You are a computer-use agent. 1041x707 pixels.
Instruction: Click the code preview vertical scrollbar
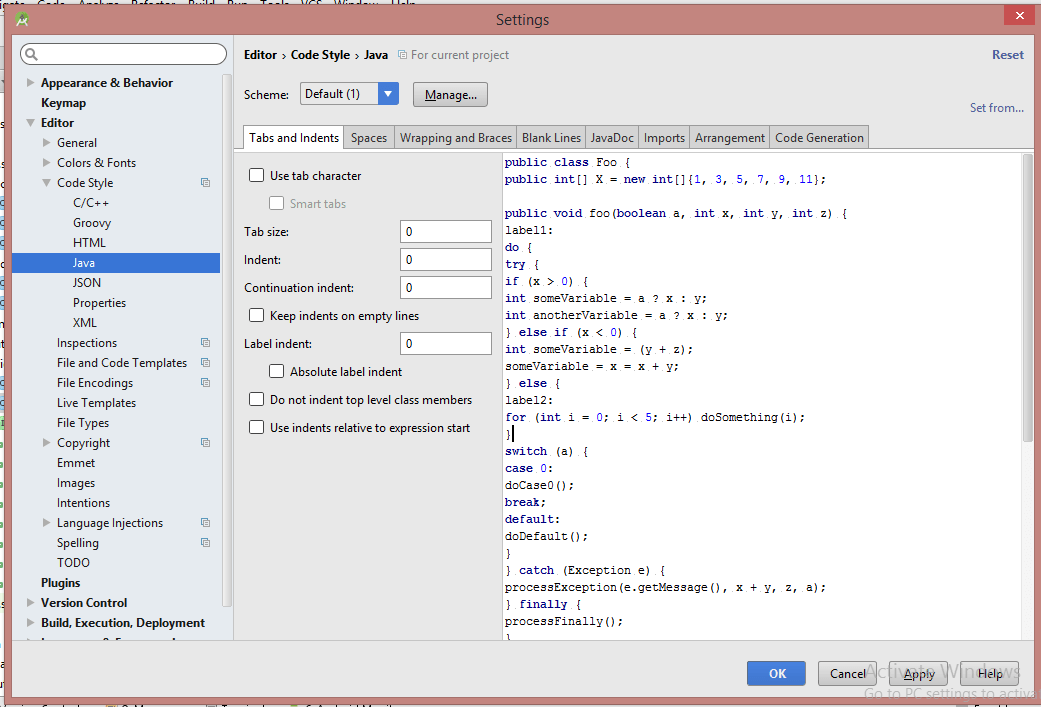pos(1027,300)
